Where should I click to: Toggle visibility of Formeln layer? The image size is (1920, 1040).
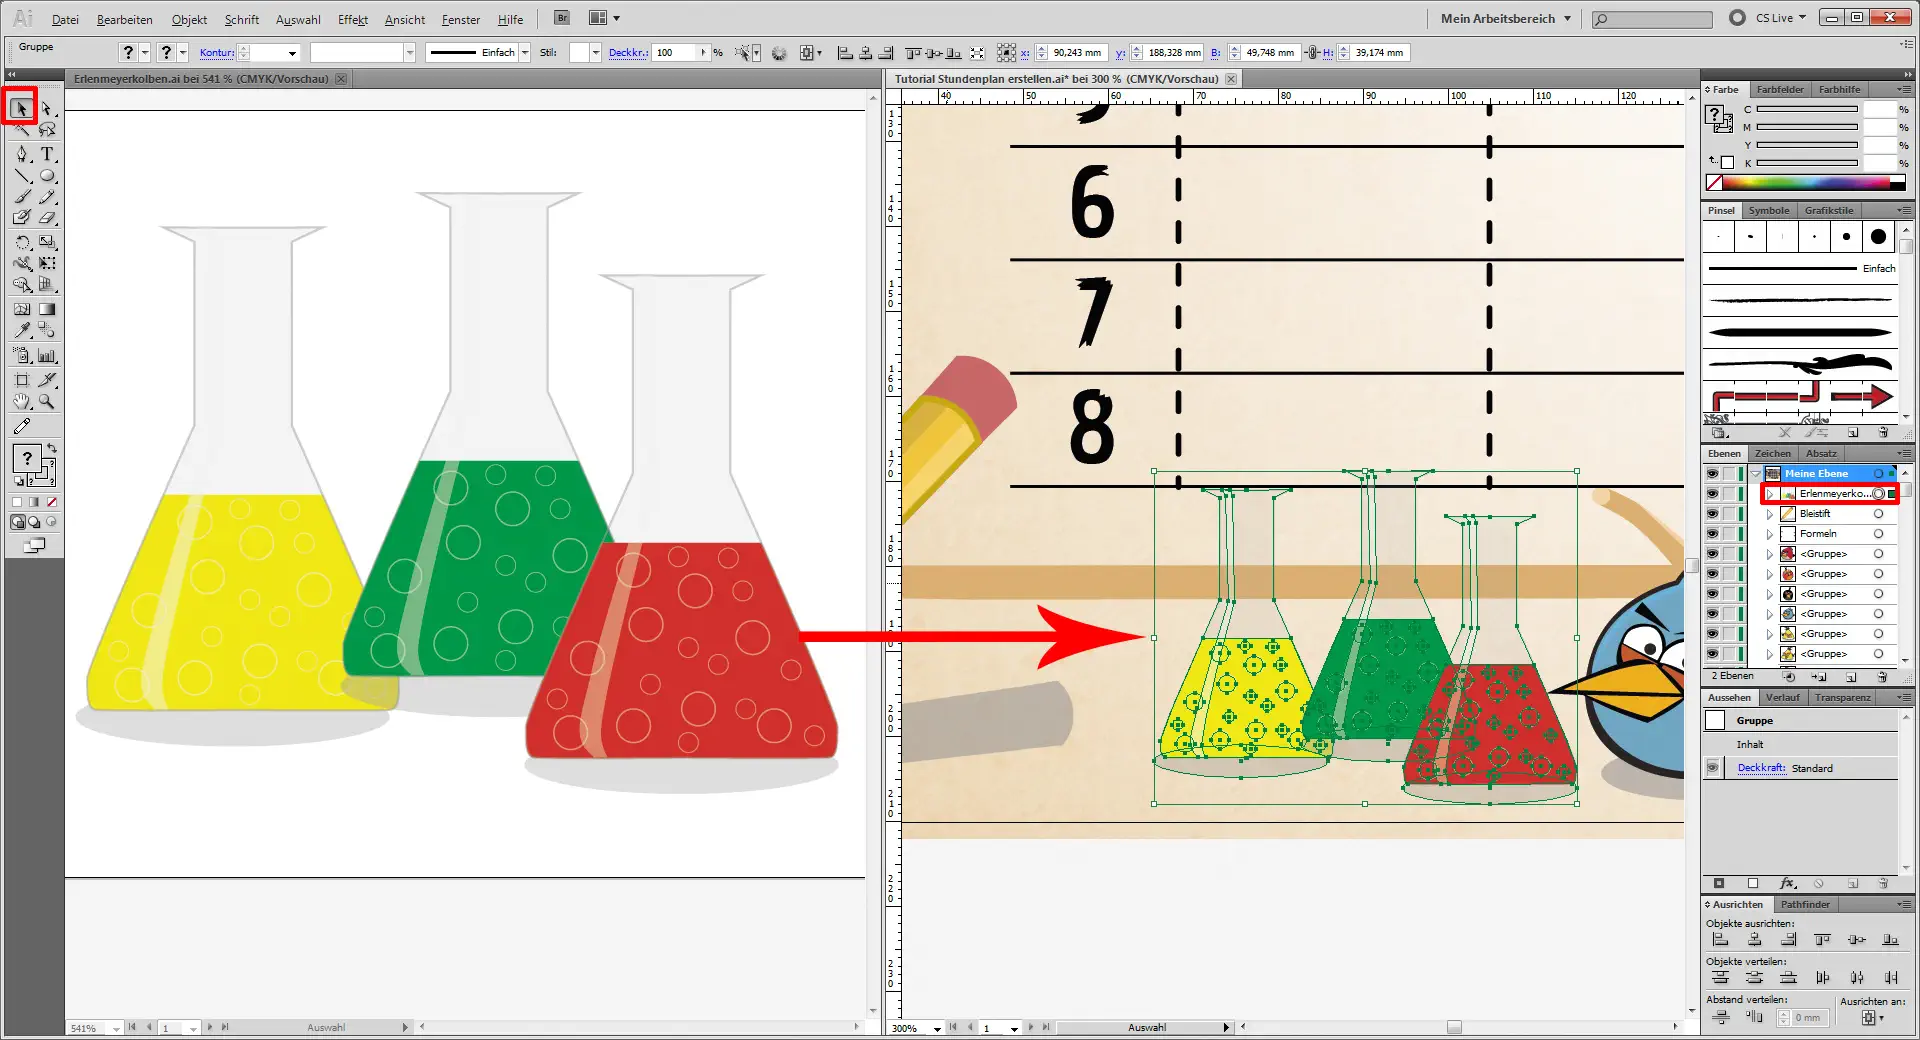(1712, 534)
